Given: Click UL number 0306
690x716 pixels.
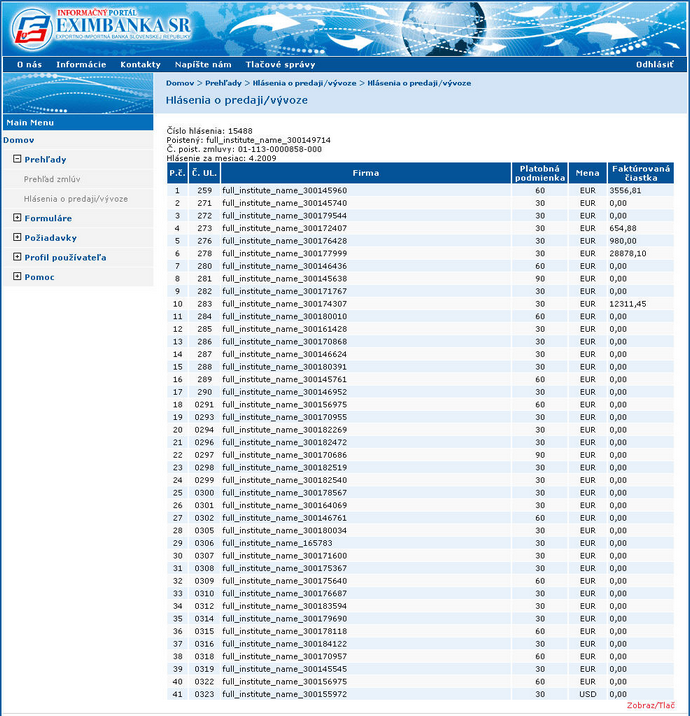Looking at the screenshot, I should point(204,543).
